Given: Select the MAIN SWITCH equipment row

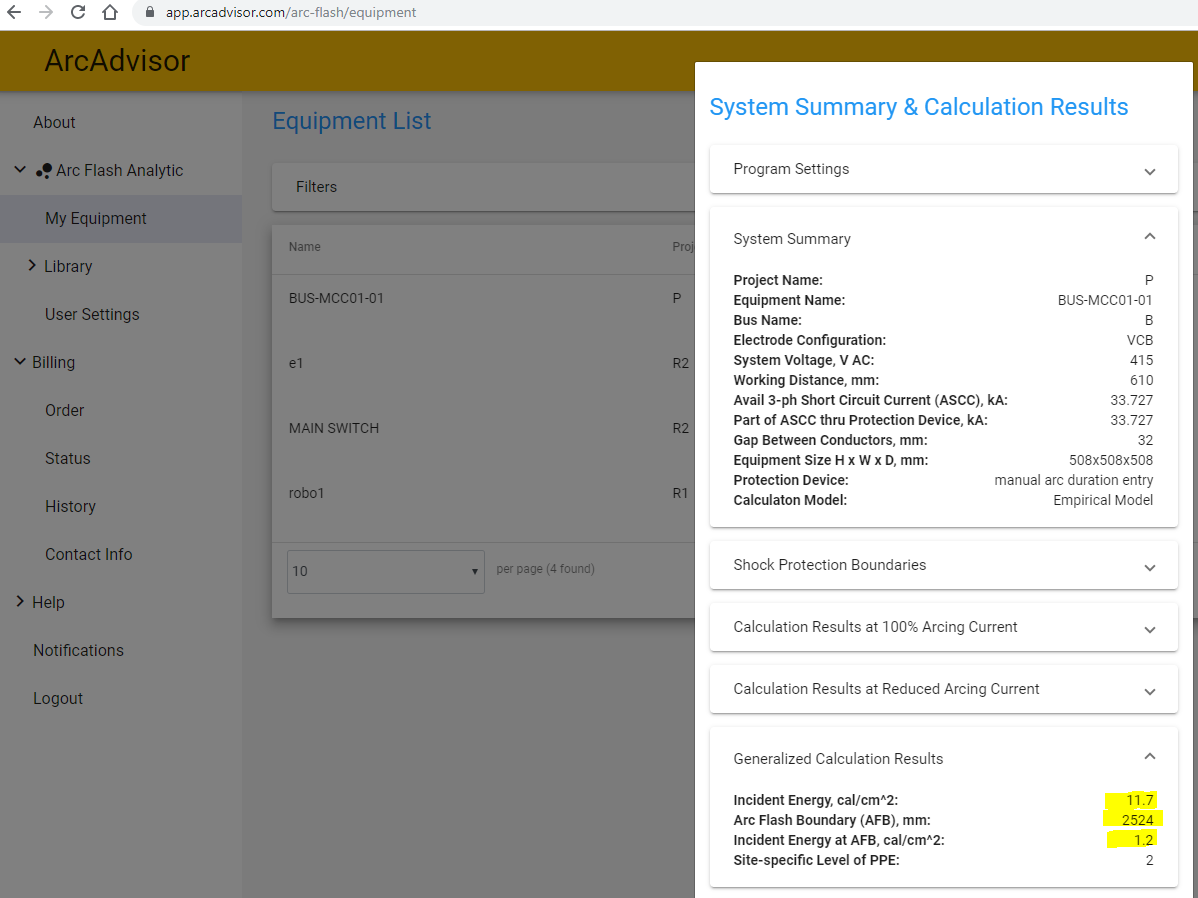Looking at the screenshot, I should pos(483,428).
